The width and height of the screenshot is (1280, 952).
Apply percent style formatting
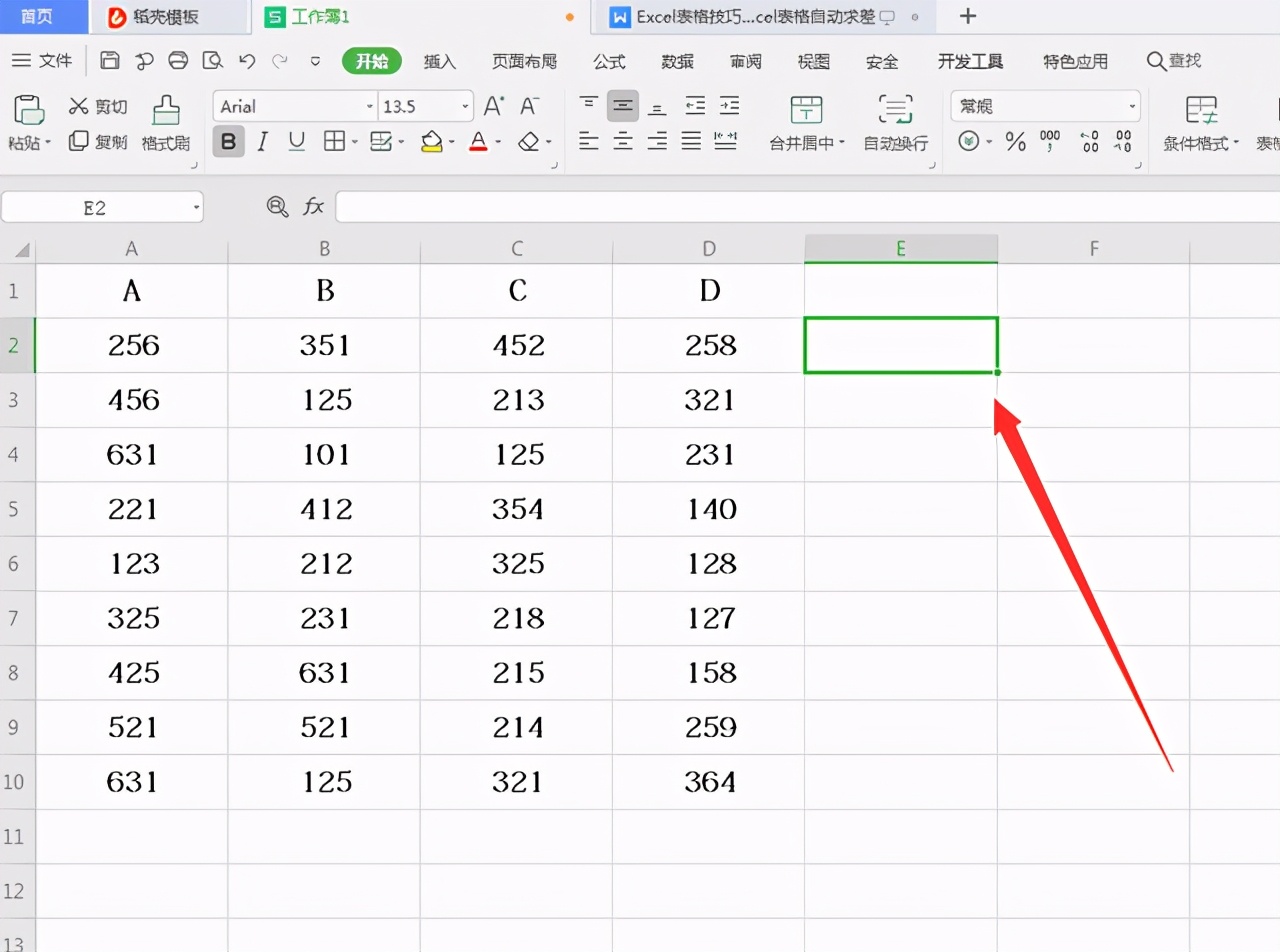click(1015, 141)
